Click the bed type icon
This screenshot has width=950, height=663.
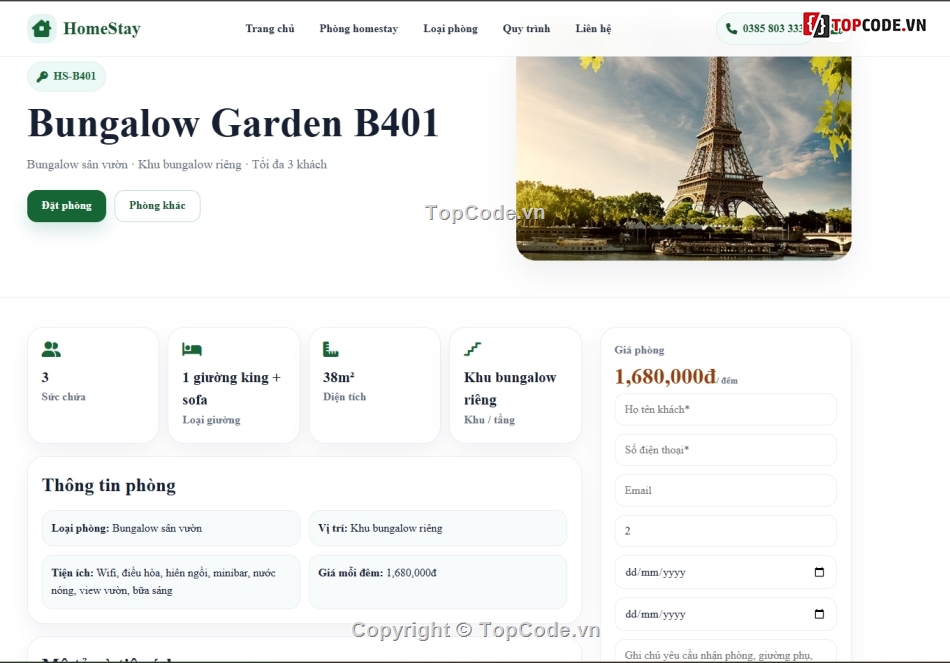pos(192,349)
